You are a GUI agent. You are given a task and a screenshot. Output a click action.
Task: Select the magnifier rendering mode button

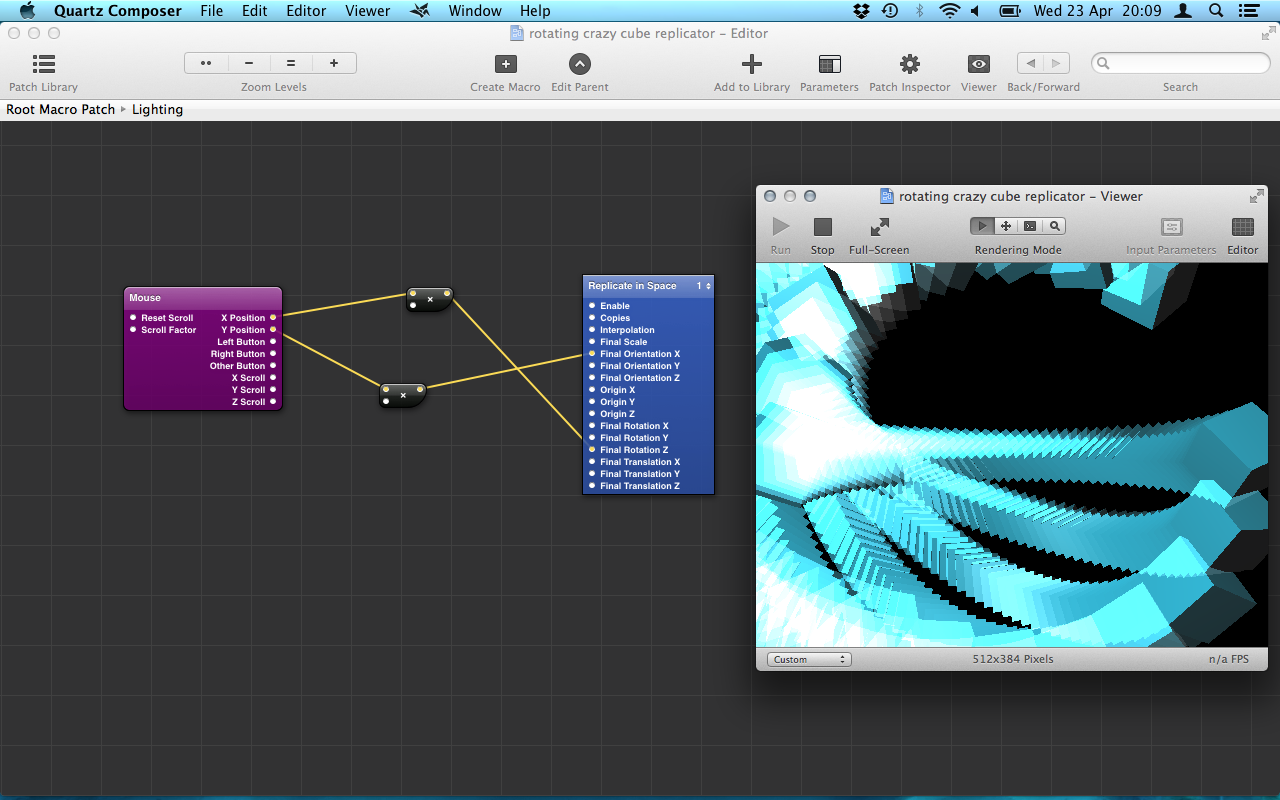tap(1054, 226)
